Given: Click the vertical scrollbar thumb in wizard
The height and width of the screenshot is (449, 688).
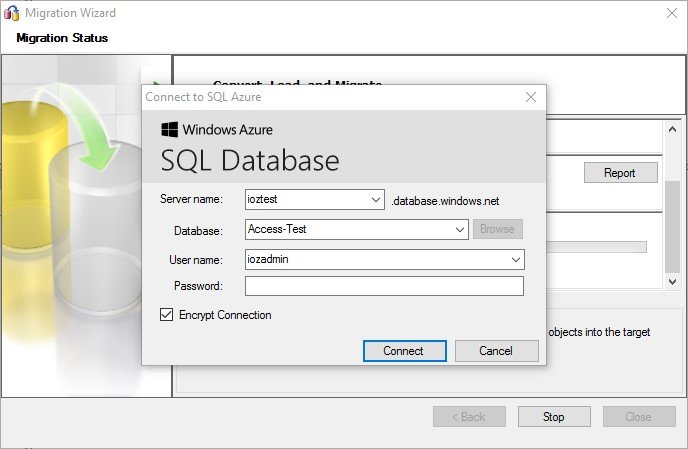Looking at the screenshot, I should [x=672, y=227].
